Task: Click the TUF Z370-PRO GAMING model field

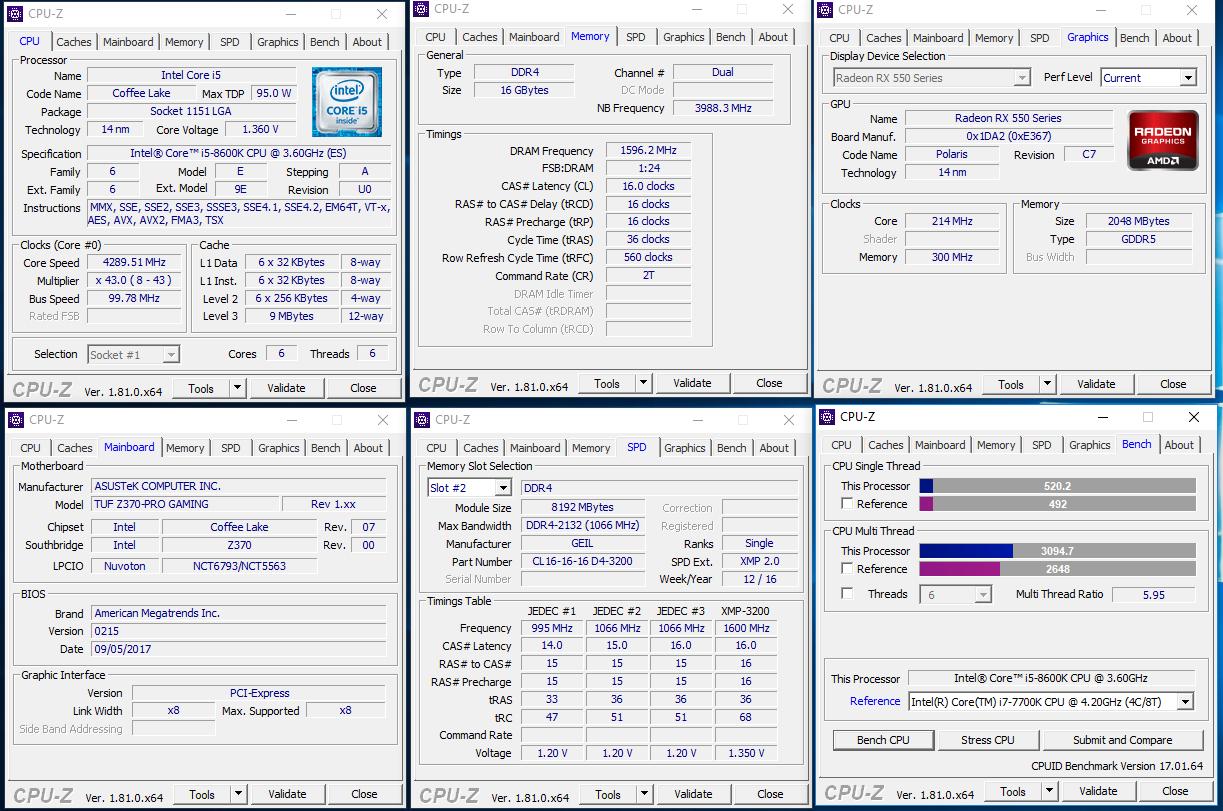Action: [x=185, y=504]
